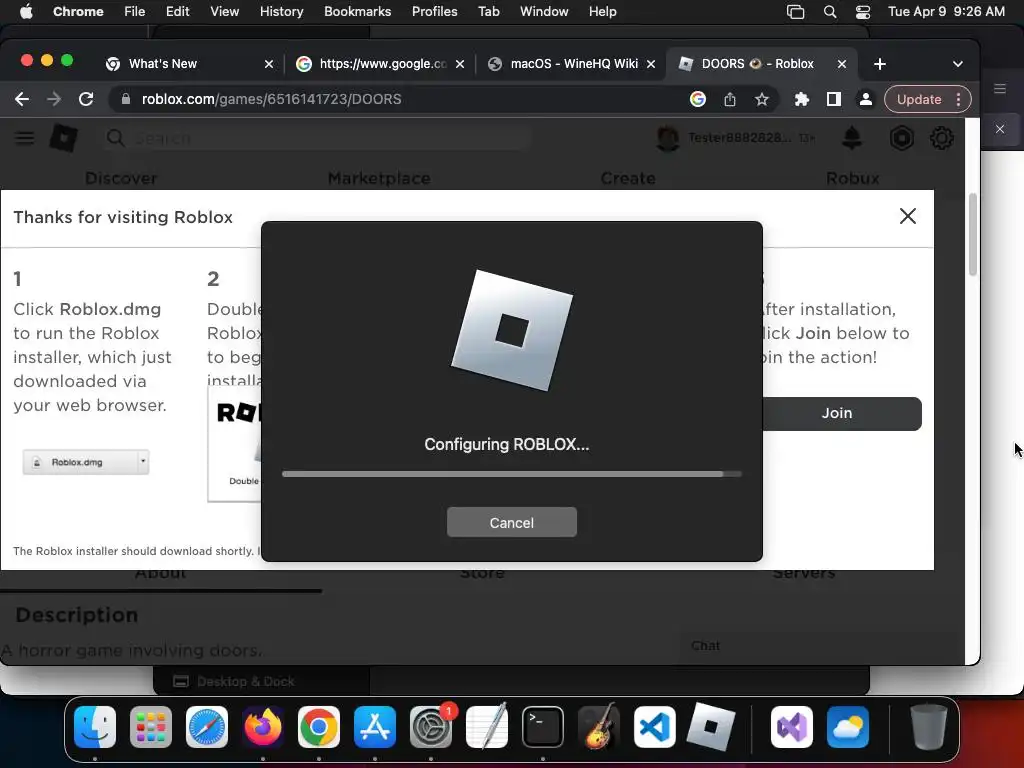Click the Update button in Chrome
Viewport: 1024px width, 768px height.
pos(918,99)
